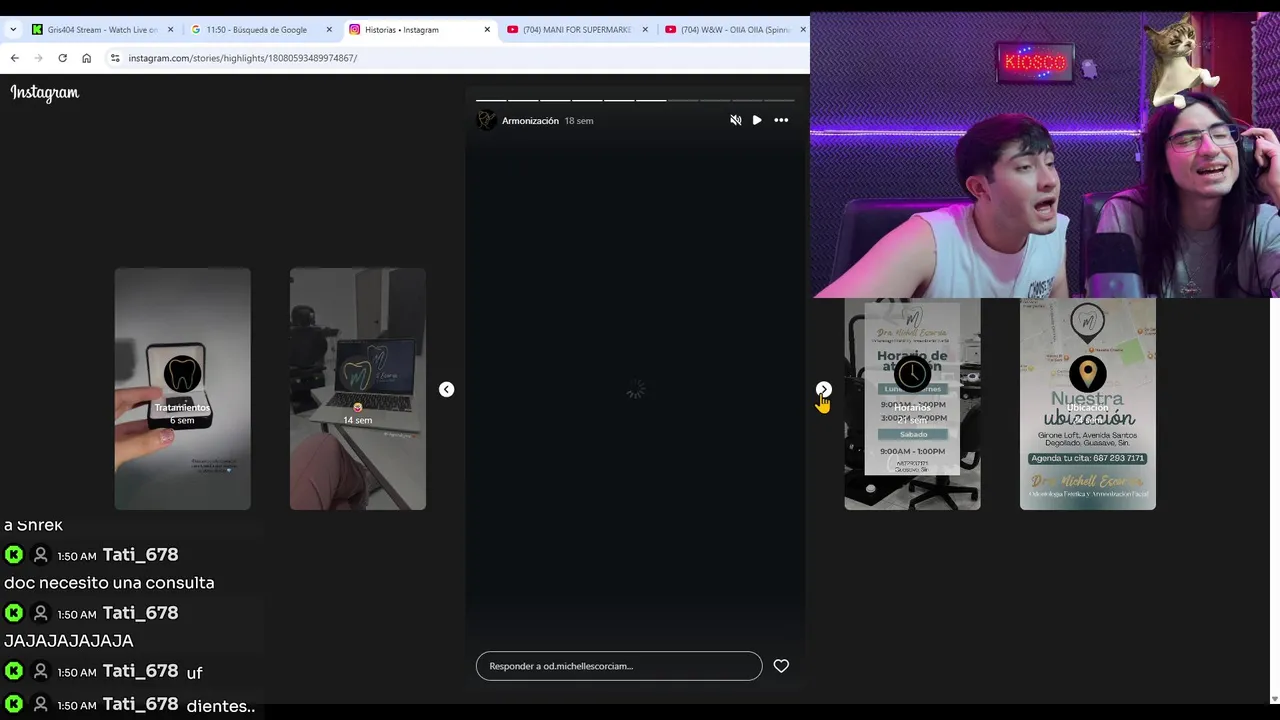Viewport: 1280px width, 720px height.
Task: Unmute the story audio
Action: click(735, 120)
